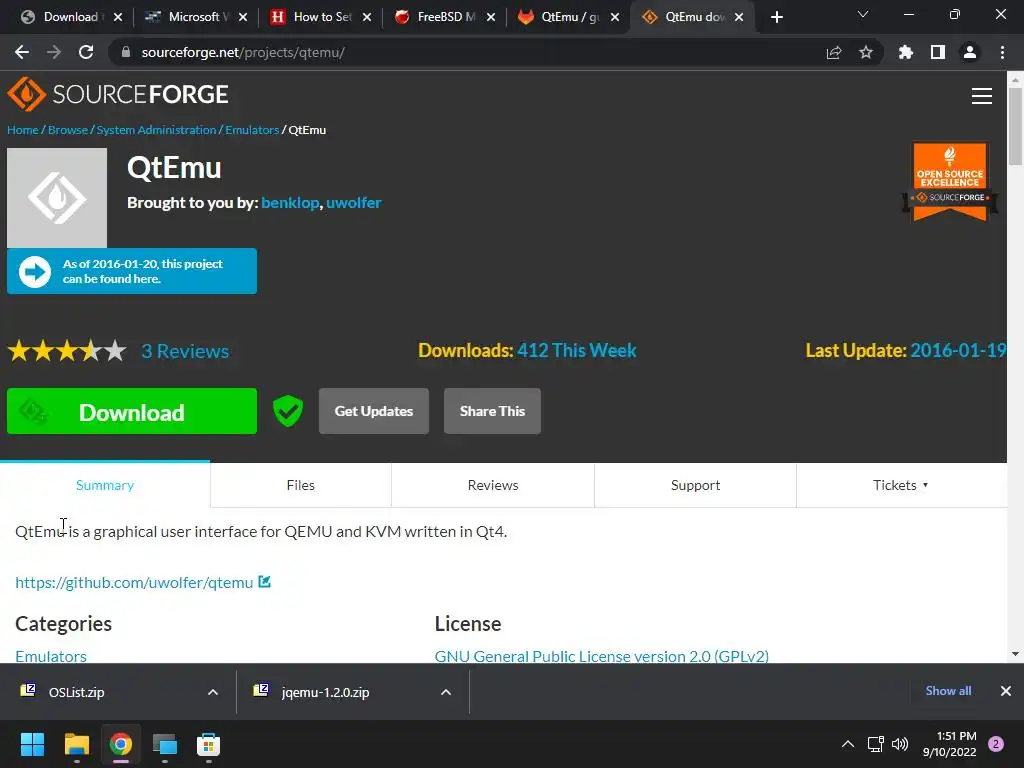Screen dimensions: 1024x768
Task: Open the Chrome extensions puzzle icon
Action: (x=906, y=52)
